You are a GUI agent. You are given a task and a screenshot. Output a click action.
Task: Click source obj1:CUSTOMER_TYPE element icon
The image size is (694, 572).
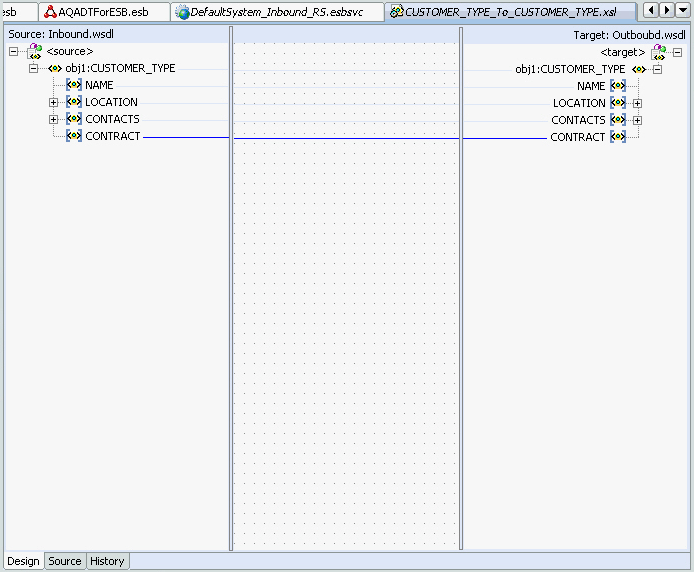click(55, 69)
